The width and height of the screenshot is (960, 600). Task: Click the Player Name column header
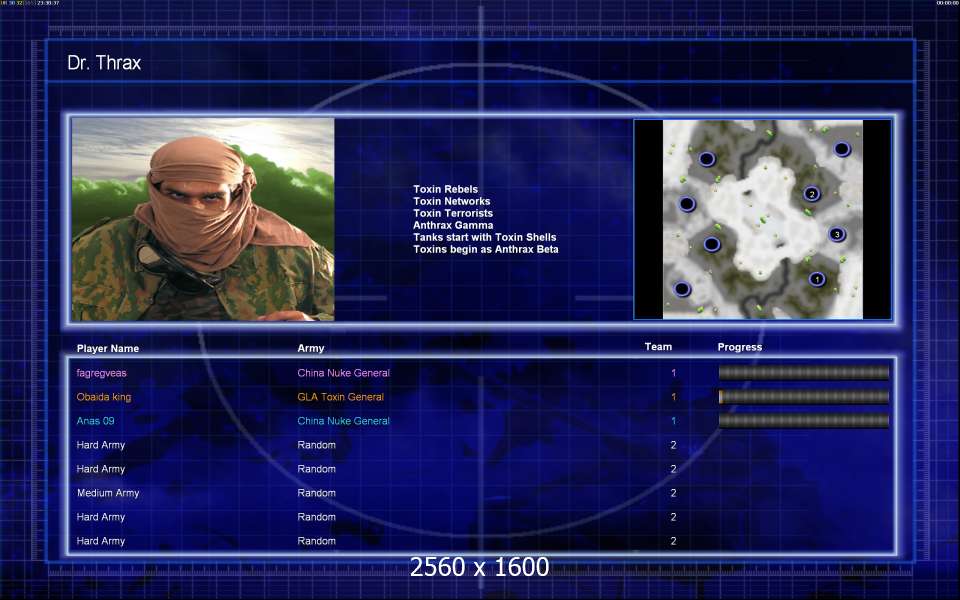coord(108,348)
